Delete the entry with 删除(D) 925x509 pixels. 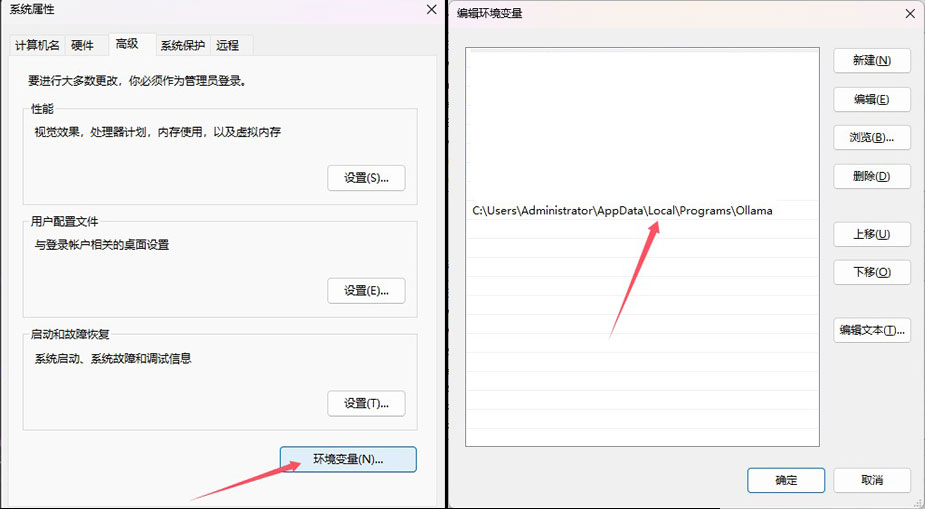[872, 177]
